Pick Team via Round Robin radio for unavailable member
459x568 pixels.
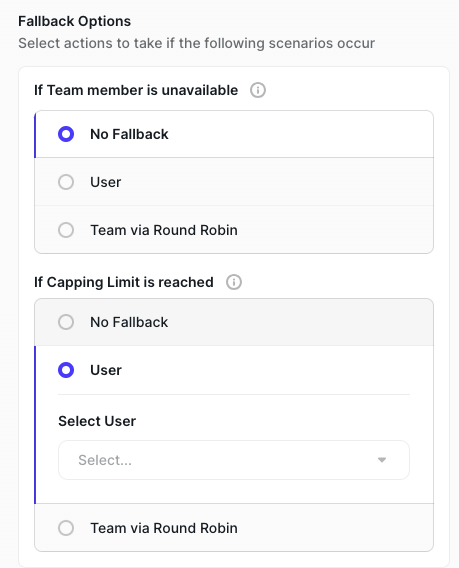tap(66, 230)
